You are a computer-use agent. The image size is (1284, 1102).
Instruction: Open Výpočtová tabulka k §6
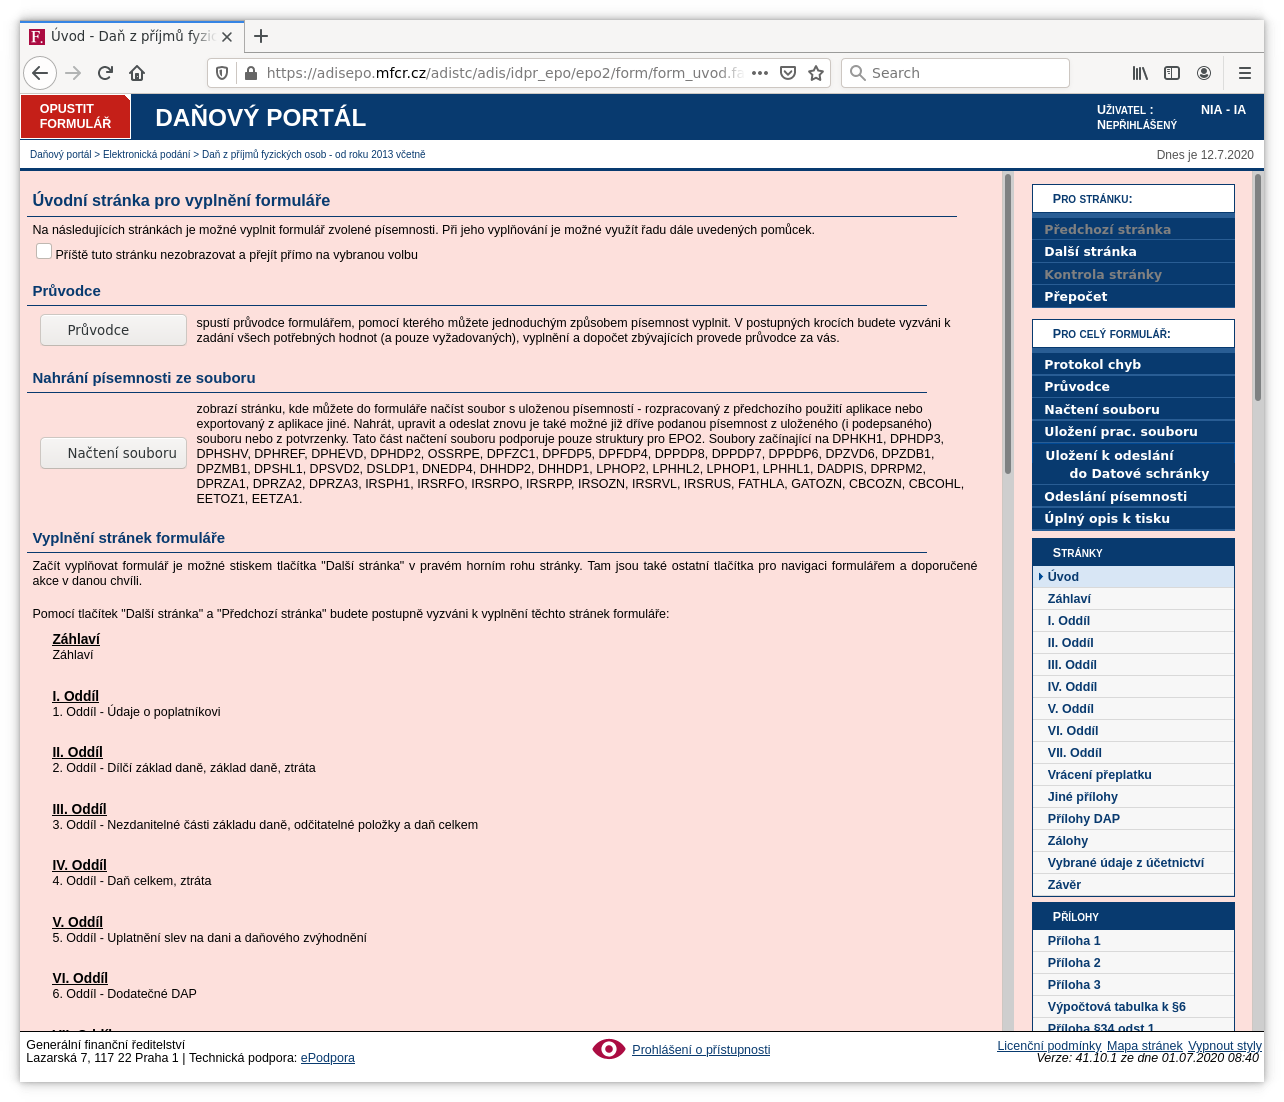[1133, 1007]
